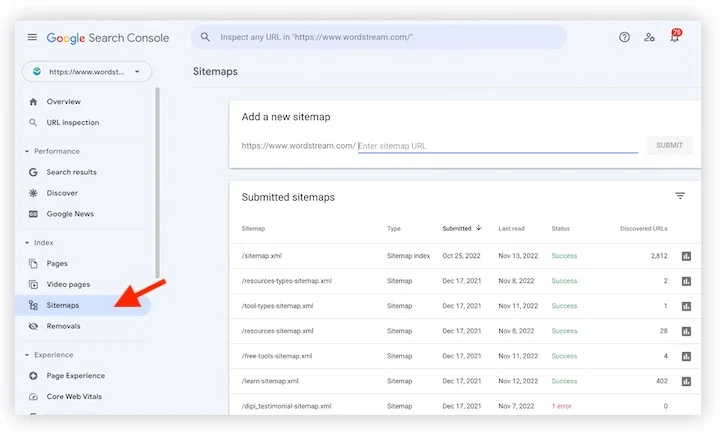Screen dimensions: 720x435
Task: Click the SUBMIT sitemap button
Action: point(669,146)
